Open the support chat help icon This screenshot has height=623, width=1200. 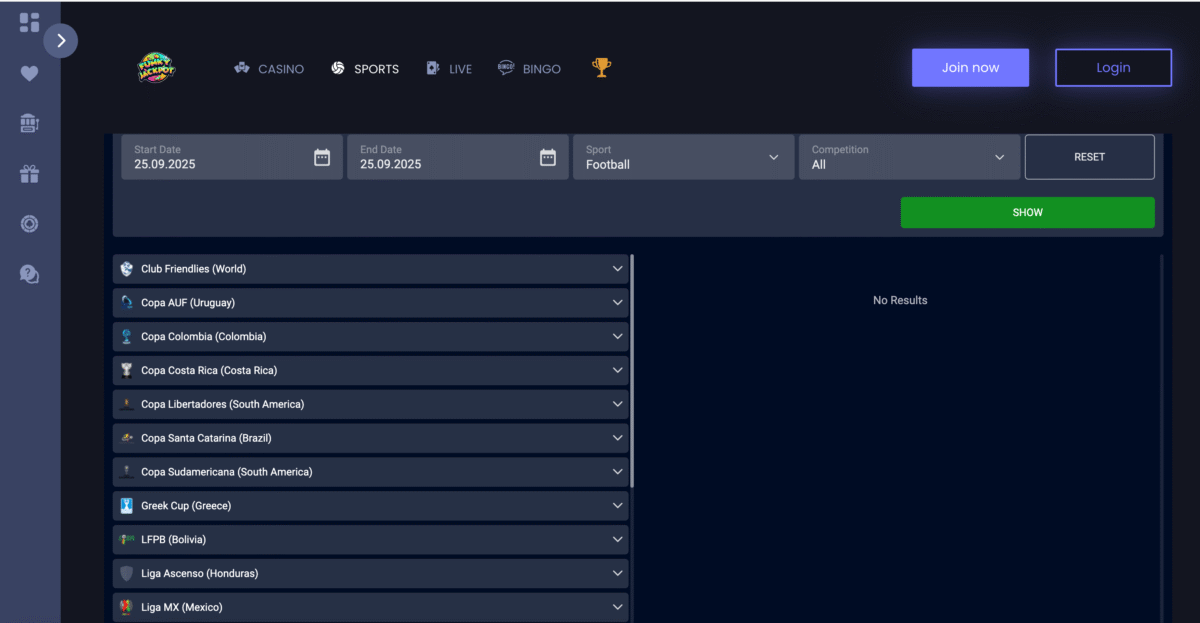pyautogui.click(x=29, y=274)
